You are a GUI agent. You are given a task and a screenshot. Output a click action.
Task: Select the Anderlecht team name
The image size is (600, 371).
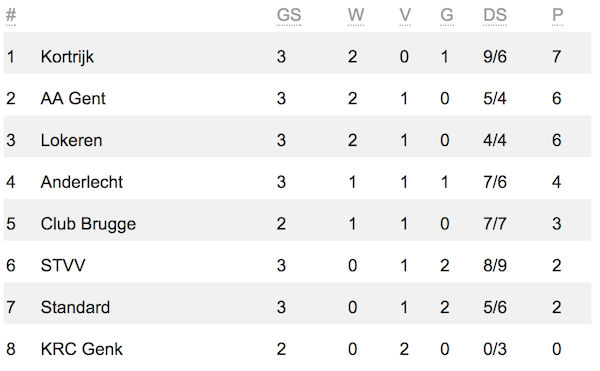pos(82,182)
